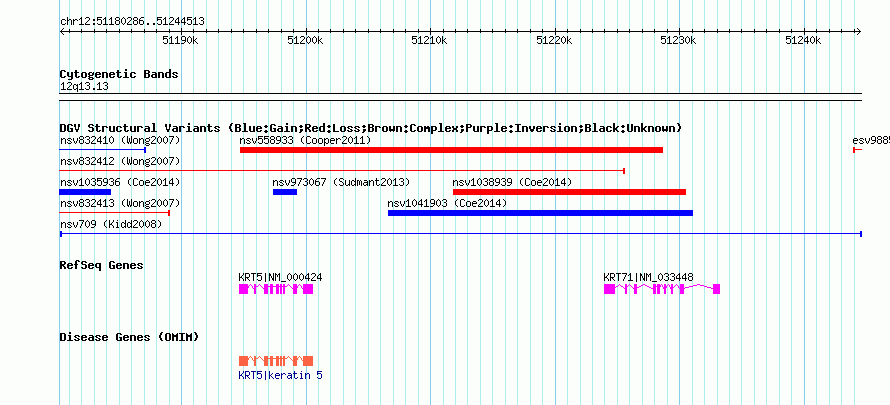Click the KRT5|NM_000424 label

[280, 277]
